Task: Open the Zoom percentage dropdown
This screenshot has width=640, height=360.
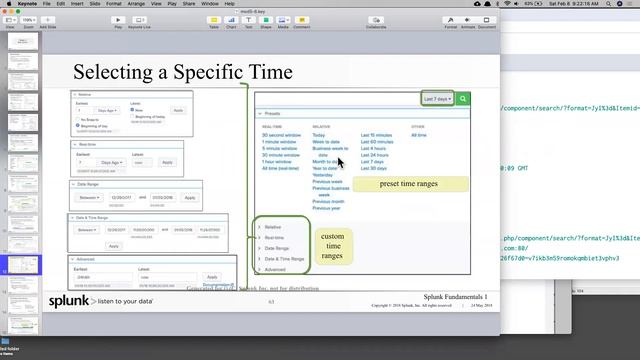Action: [x=29, y=20]
